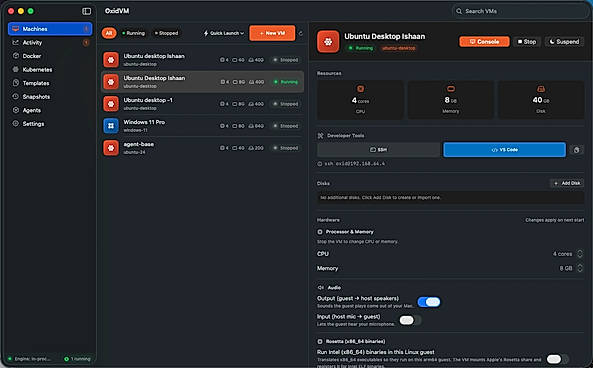The height and width of the screenshot is (368, 593).
Task: Suspend the running VM
Action: tap(564, 42)
